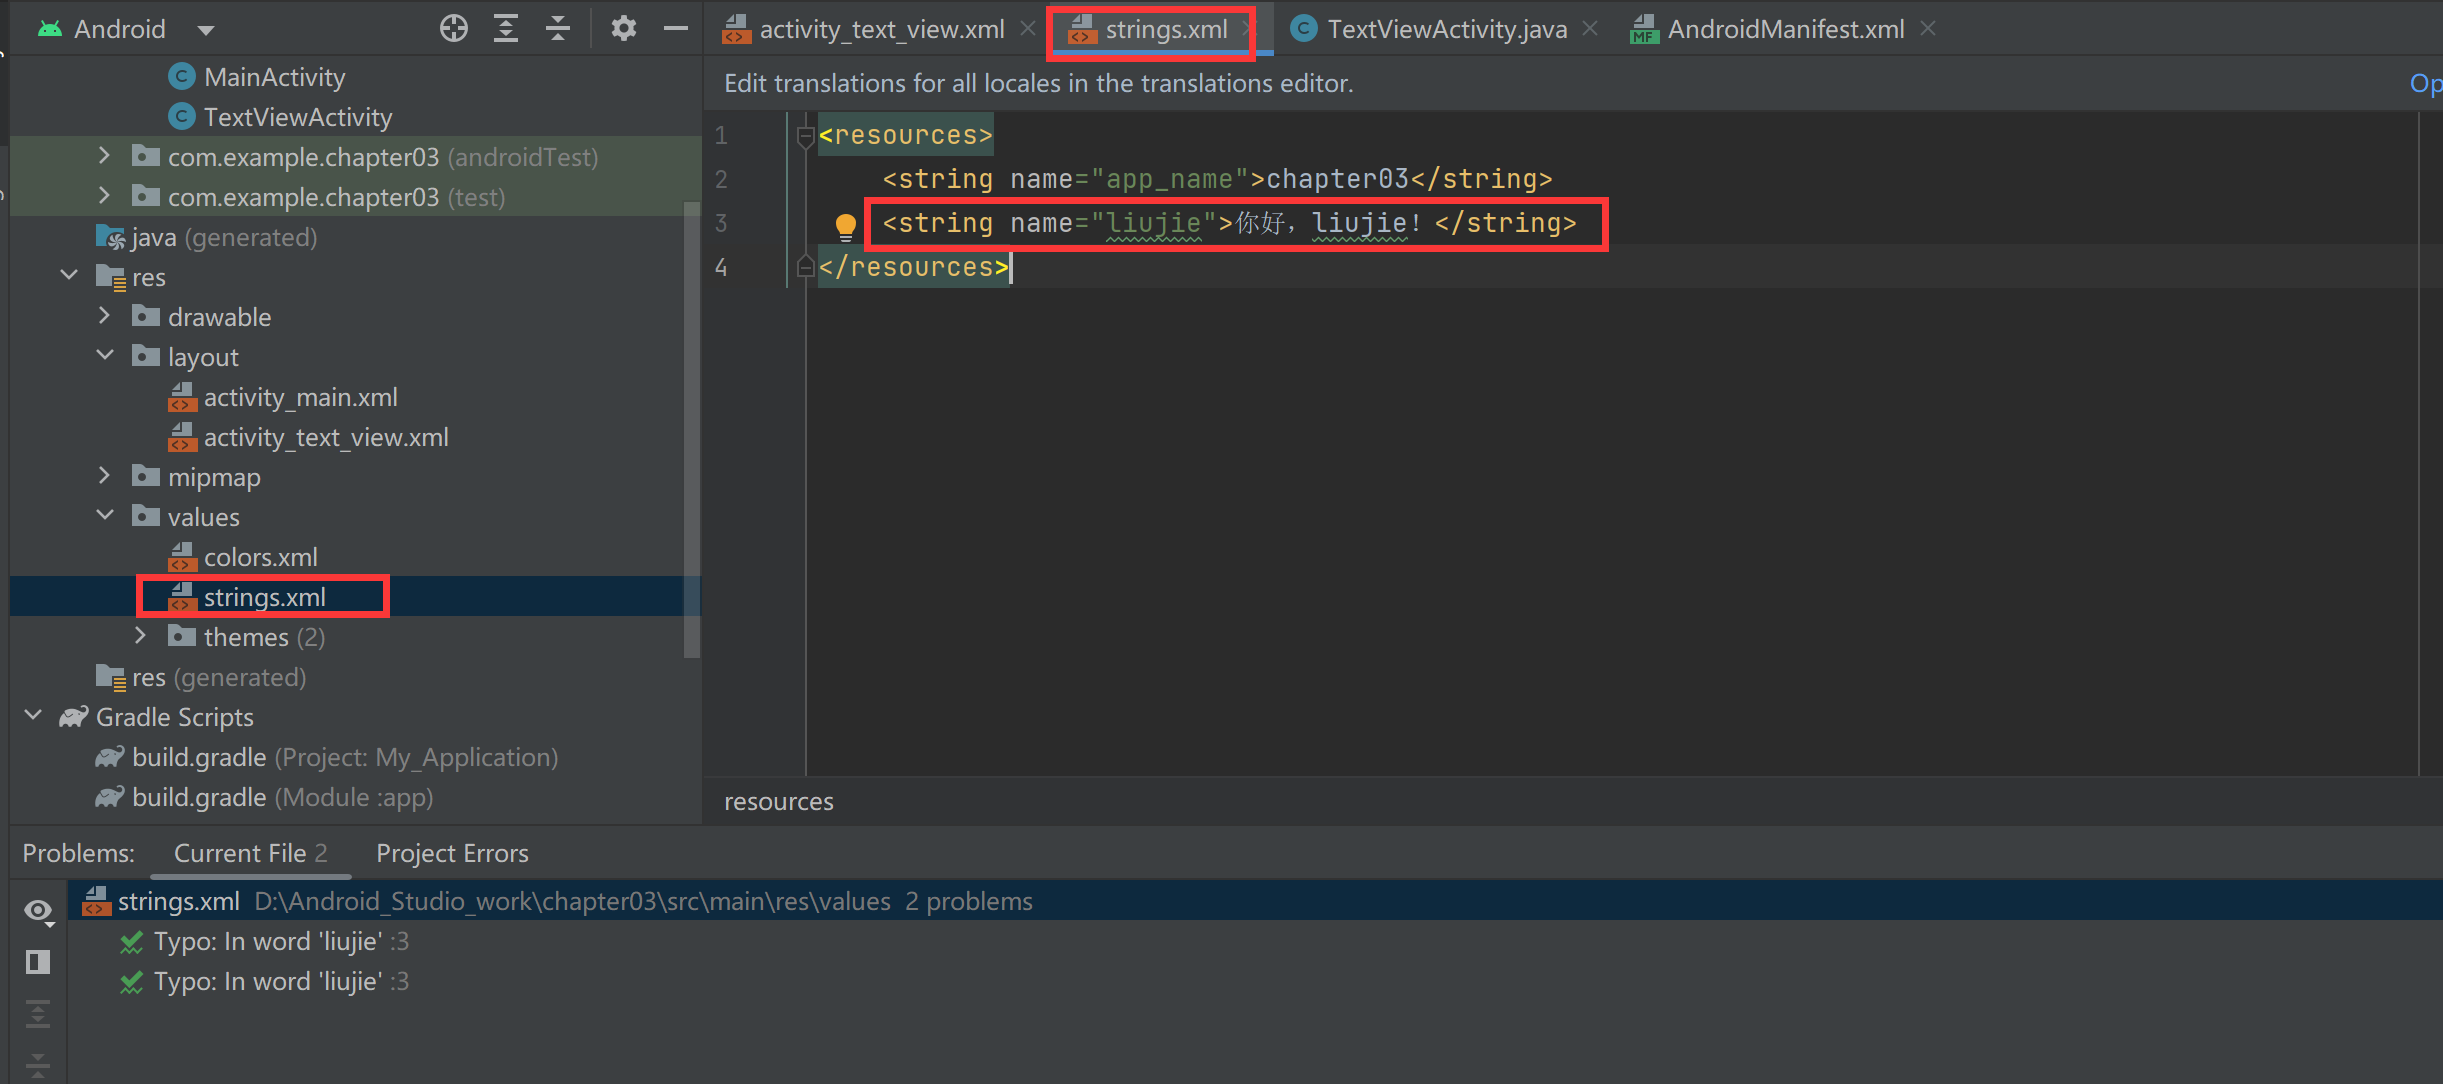Screen dimensions: 2443x1084
Task: Click the Collapse All toolbar icon
Action: (x=558, y=29)
